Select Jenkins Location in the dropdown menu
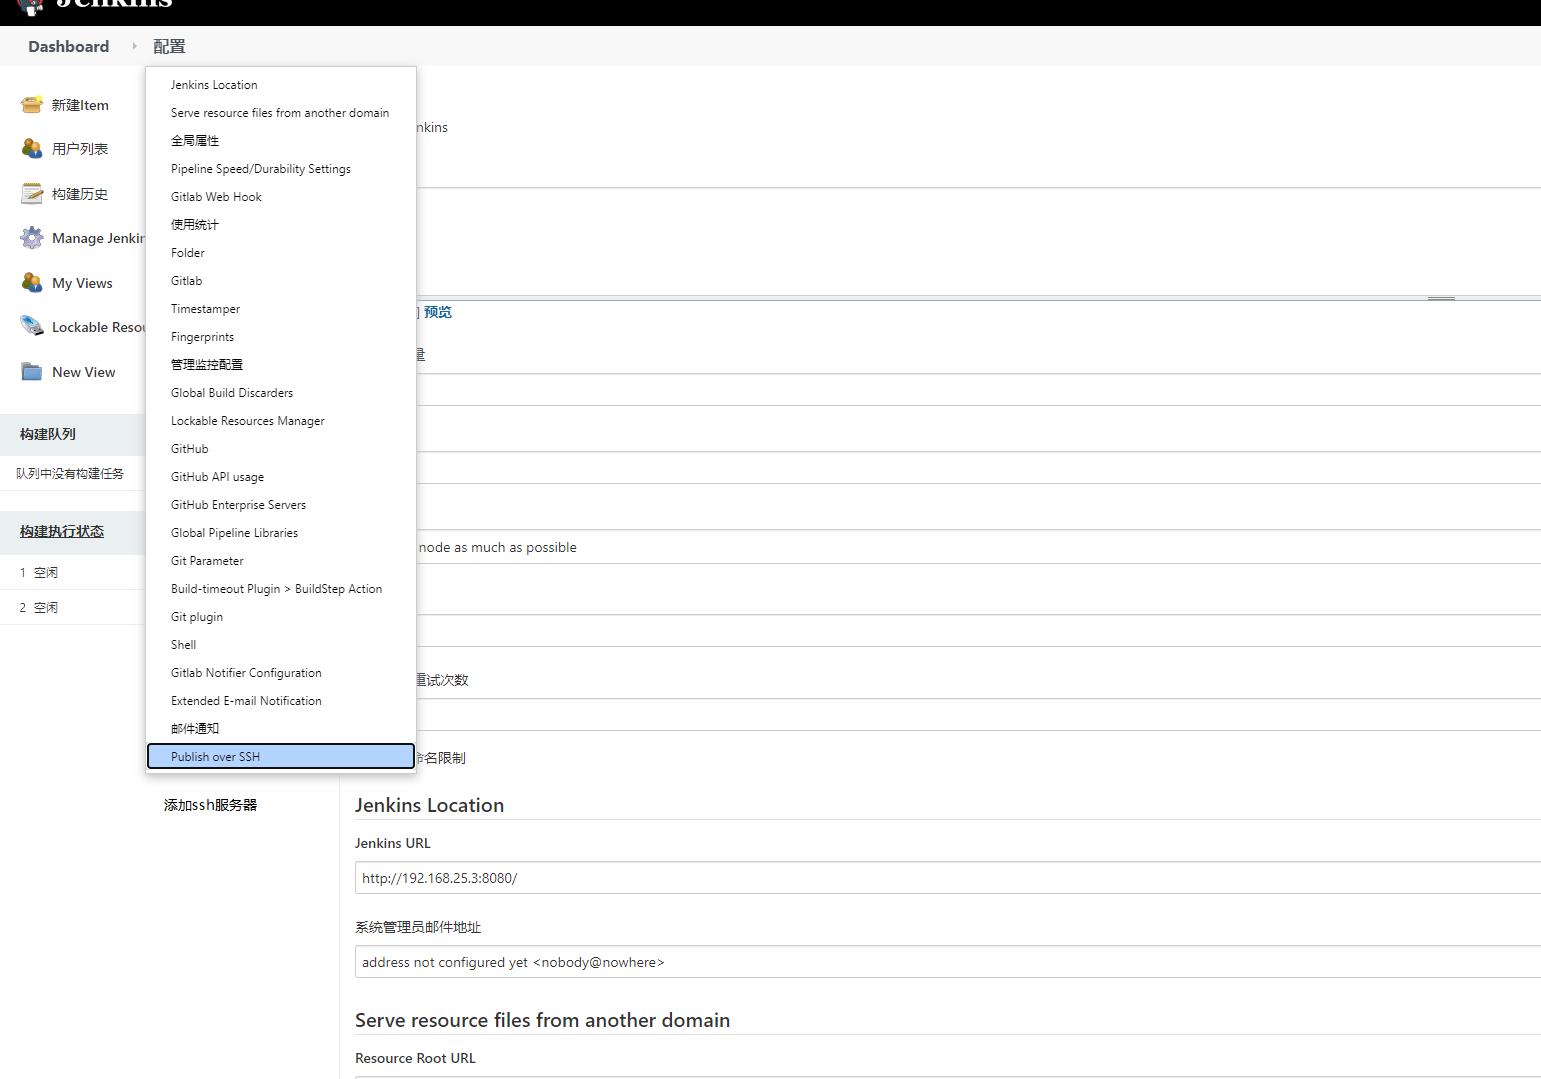1541x1079 pixels. (x=281, y=85)
